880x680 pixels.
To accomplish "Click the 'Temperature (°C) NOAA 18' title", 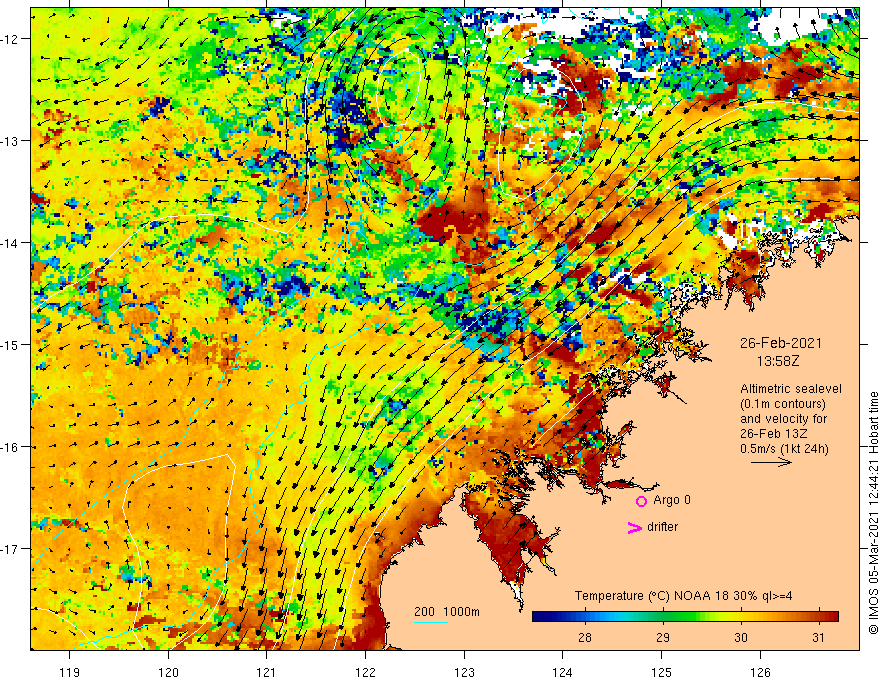I will tap(647, 596).
